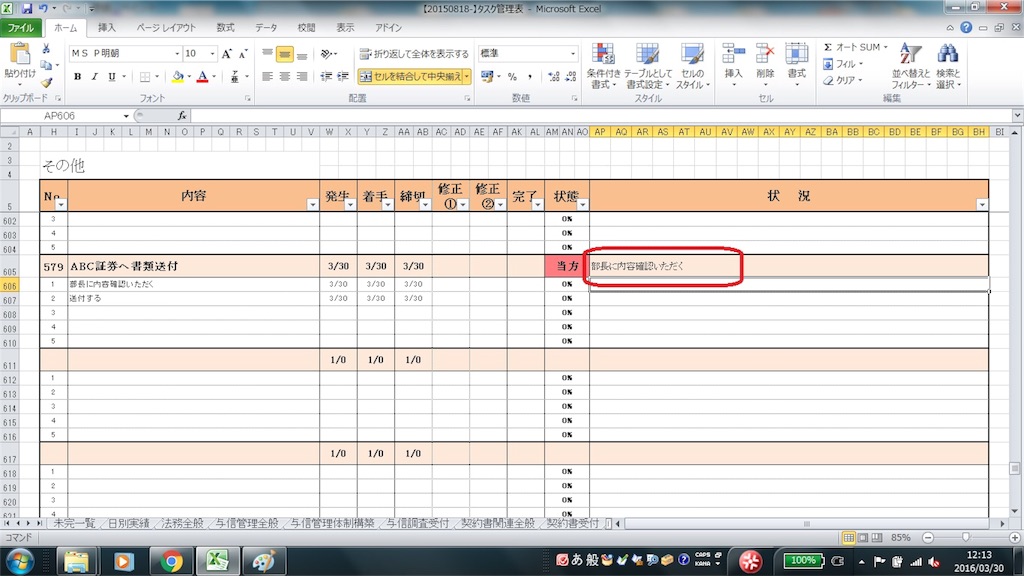1024x576 pixels.
Task: Open Cell Styles (セルのスタイル)
Action: tap(692, 65)
